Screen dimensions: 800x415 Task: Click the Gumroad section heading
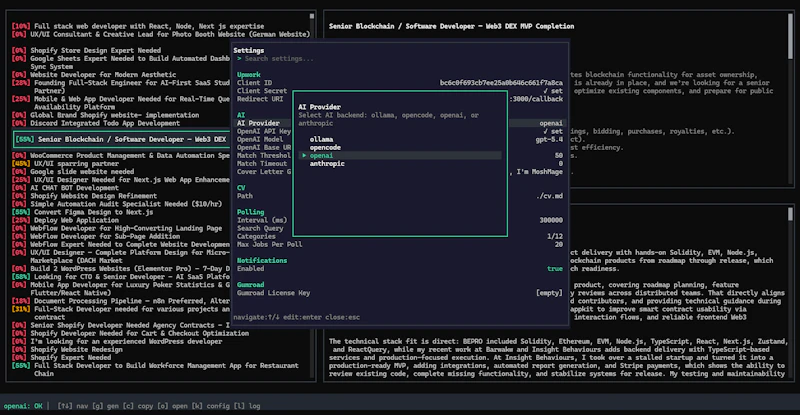[x=251, y=285]
